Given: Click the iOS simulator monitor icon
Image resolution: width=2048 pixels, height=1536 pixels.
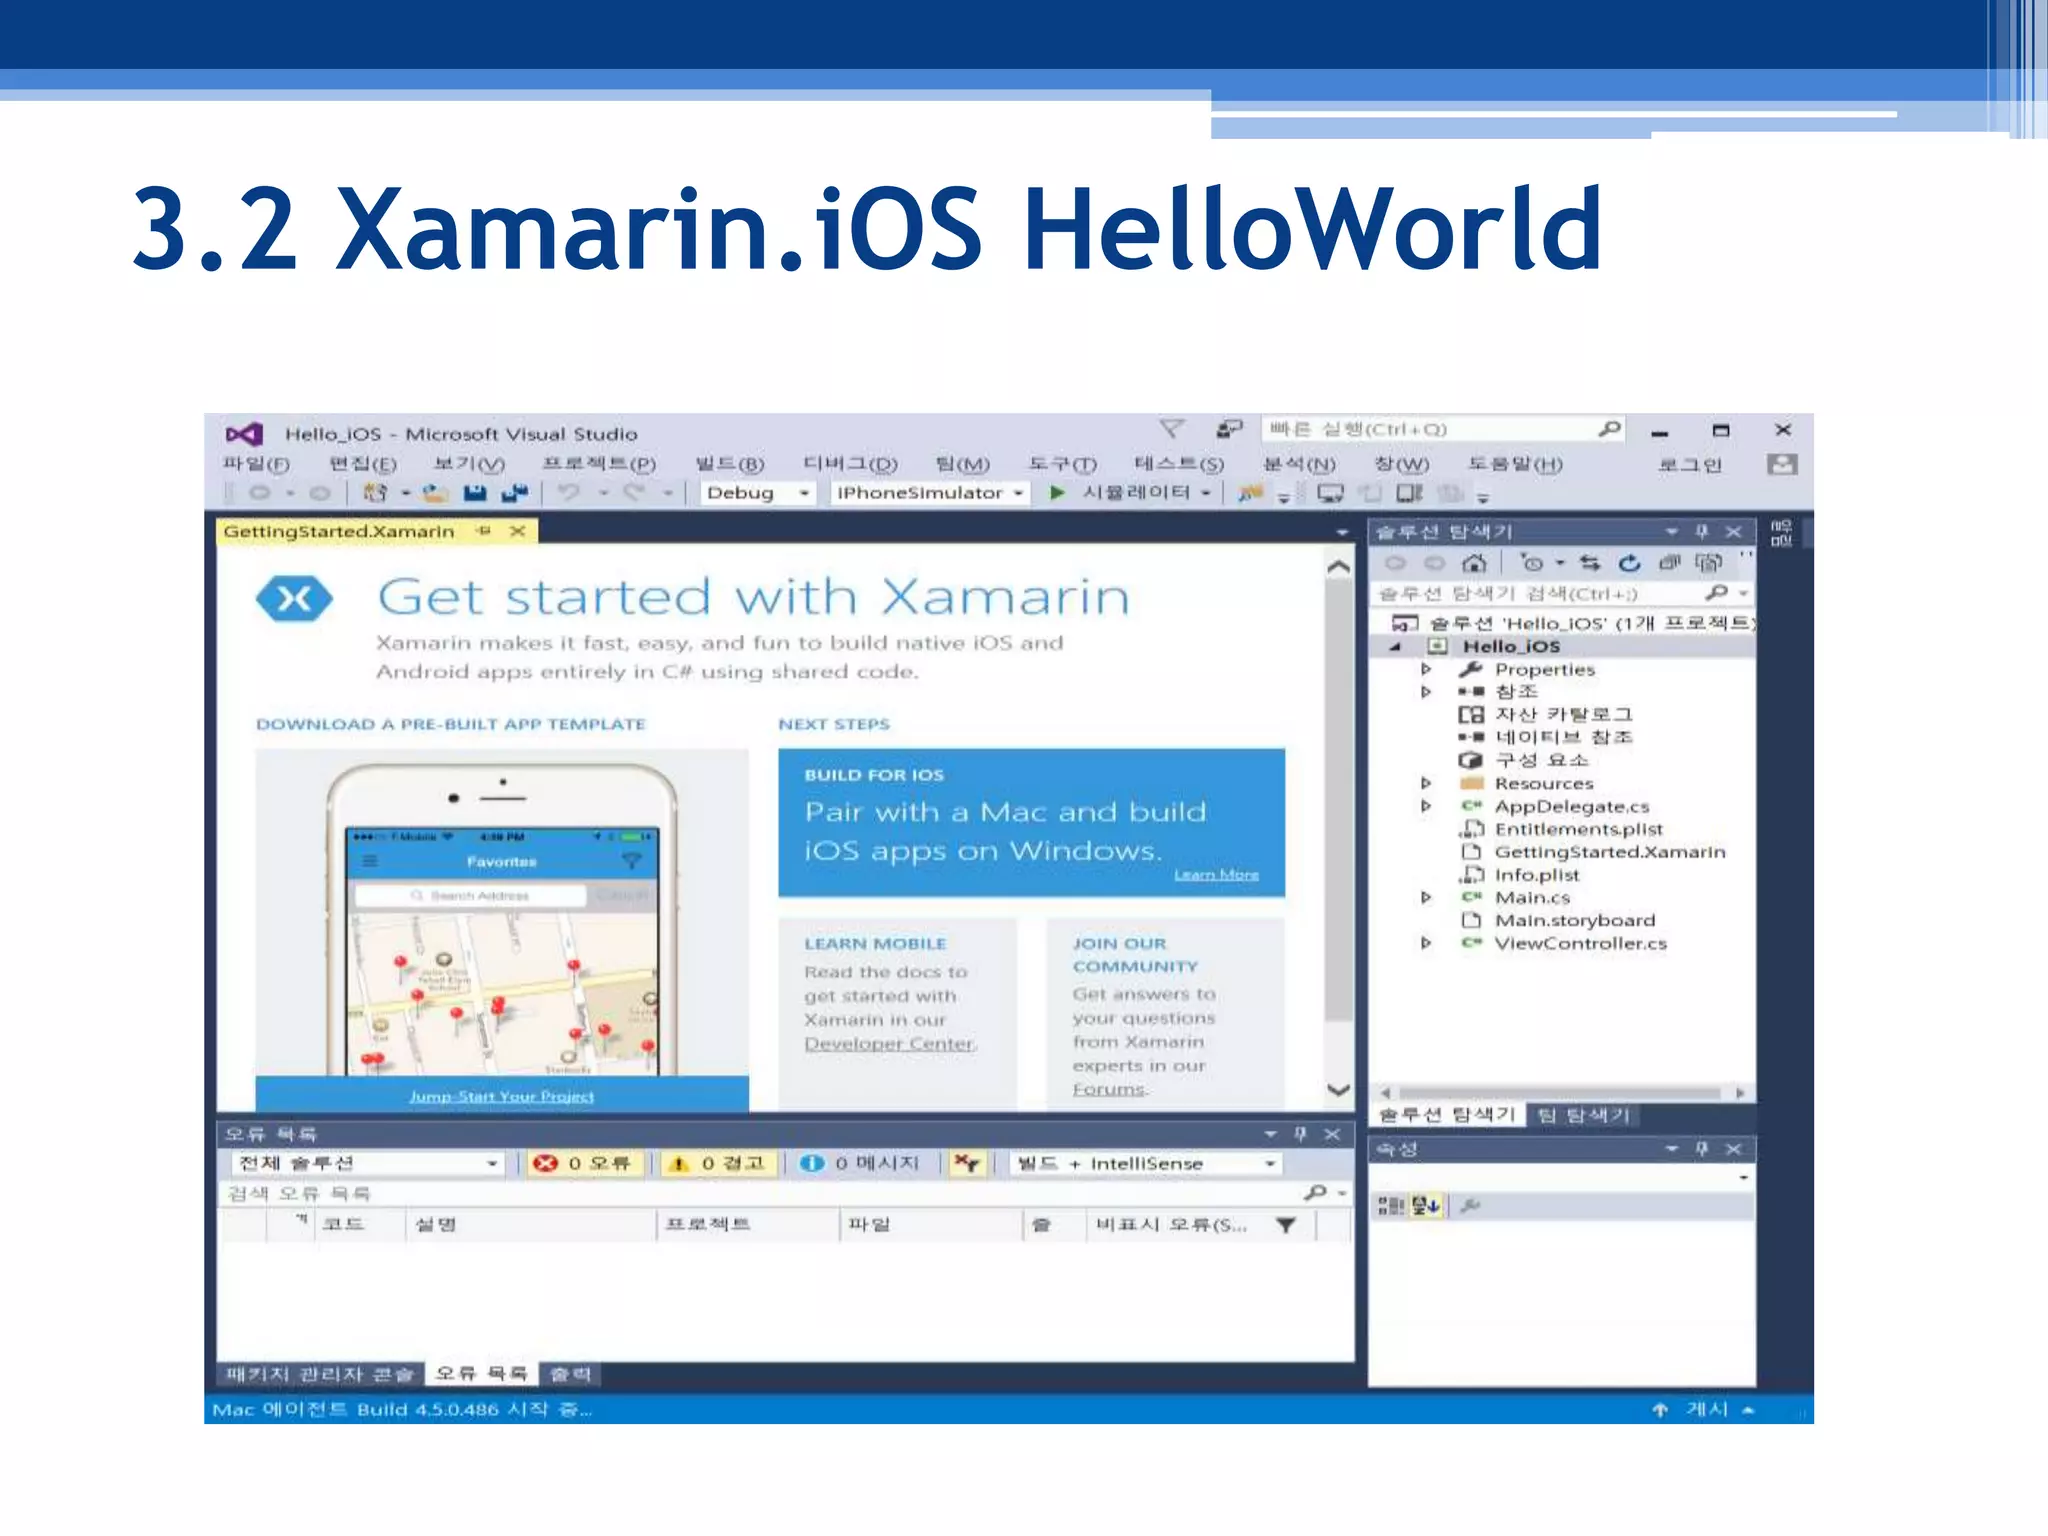Looking at the screenshot, I should click(1330, 492).
